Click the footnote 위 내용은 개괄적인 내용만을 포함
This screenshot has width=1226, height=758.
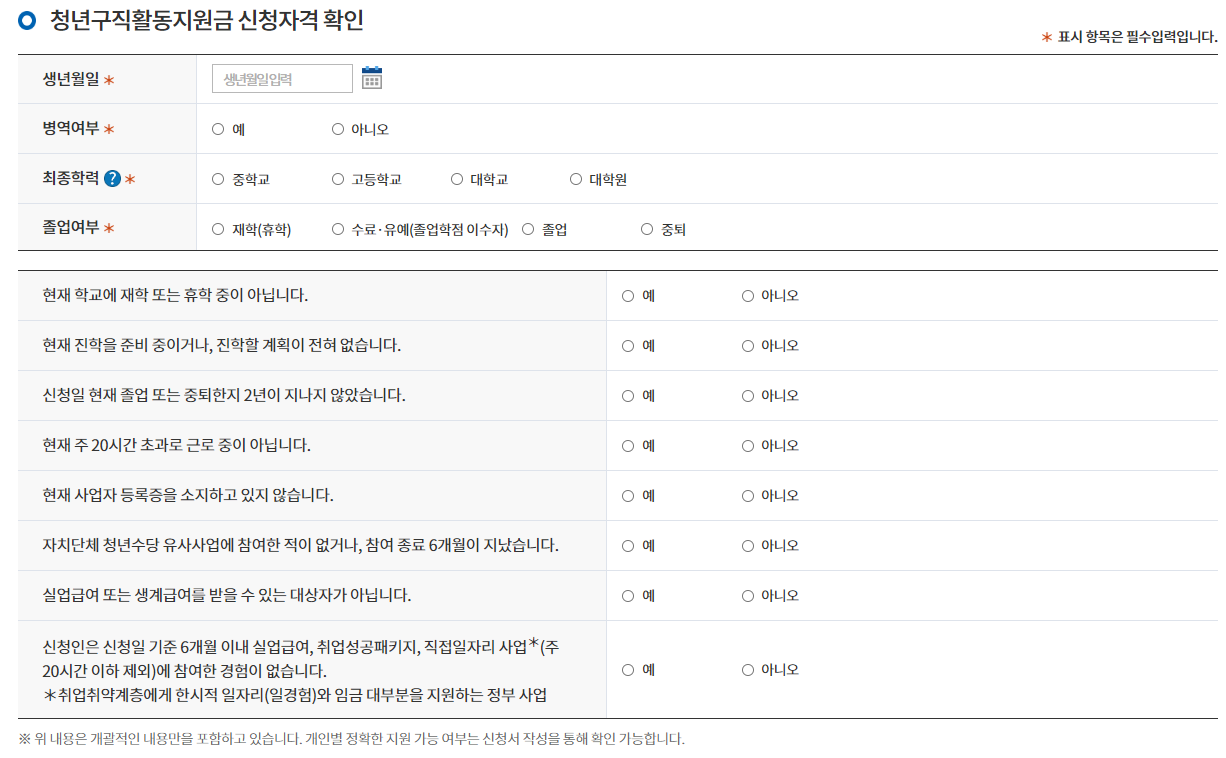point(351,739)
